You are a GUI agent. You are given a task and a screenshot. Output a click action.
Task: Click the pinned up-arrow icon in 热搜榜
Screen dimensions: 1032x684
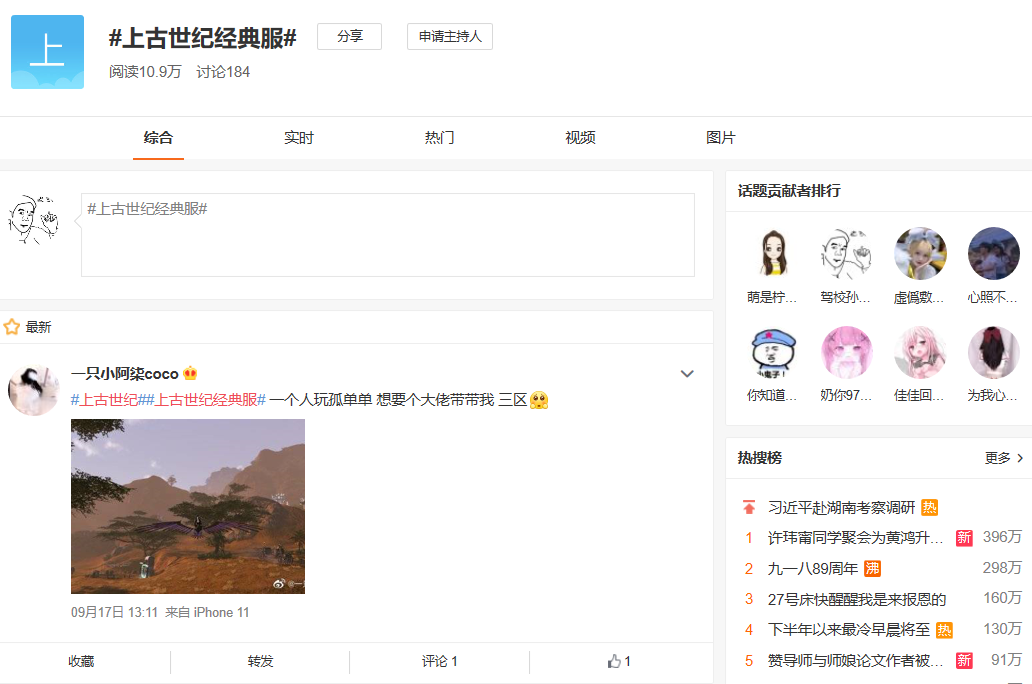coord(749,508)
